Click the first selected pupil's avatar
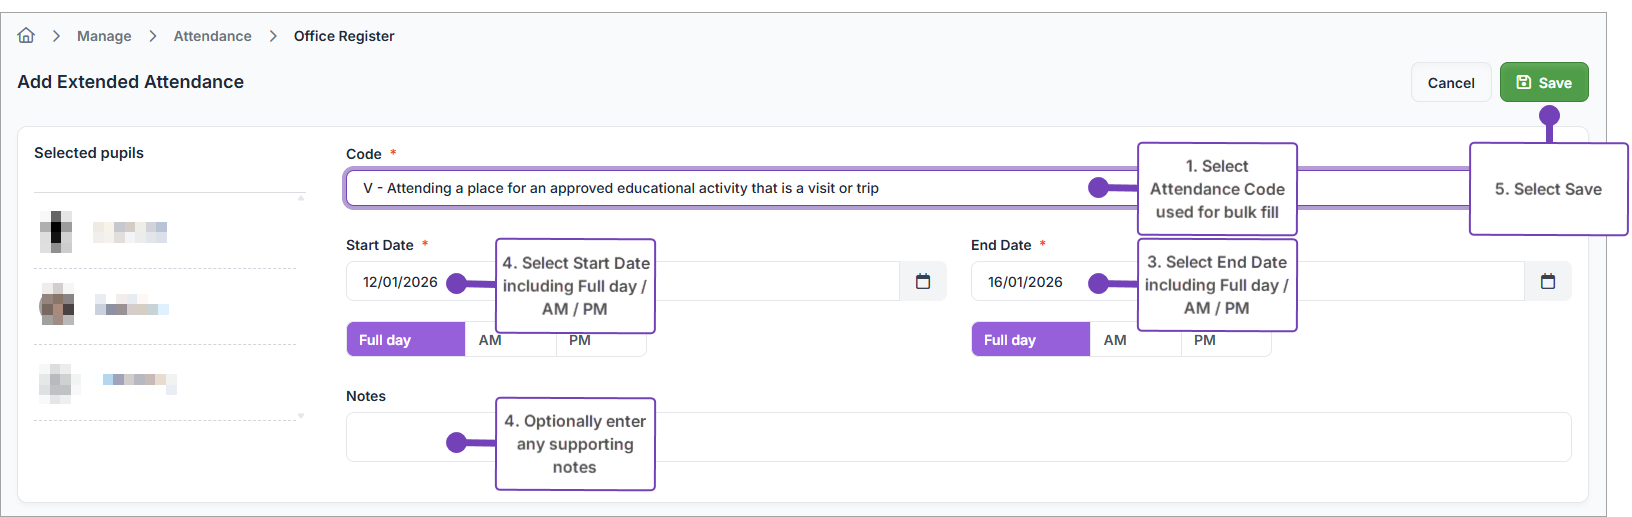 pyautogui.click(x=56, y=232)
